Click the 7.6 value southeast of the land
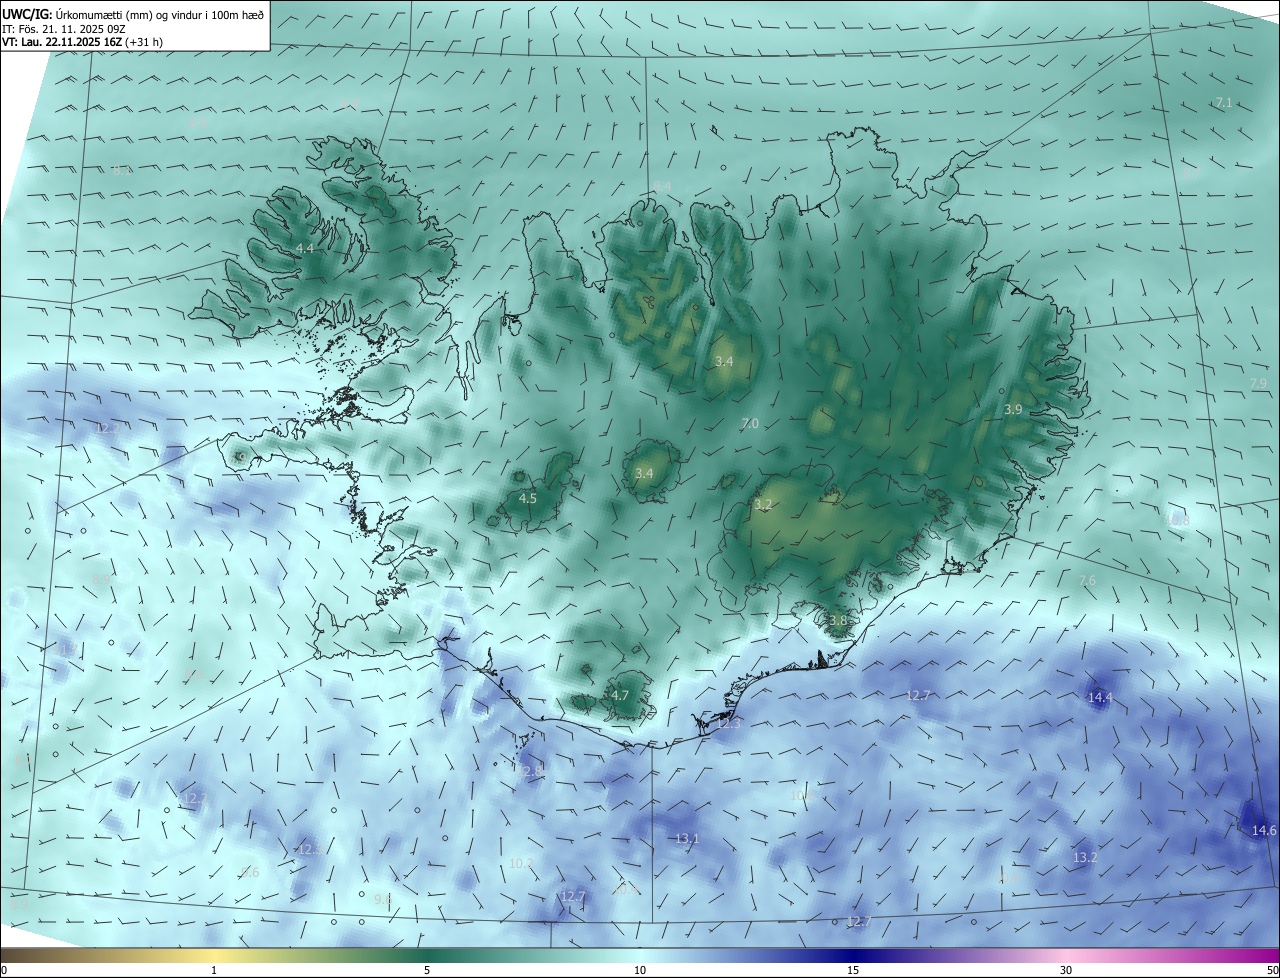1280x978 pixels. (1087, 581)
